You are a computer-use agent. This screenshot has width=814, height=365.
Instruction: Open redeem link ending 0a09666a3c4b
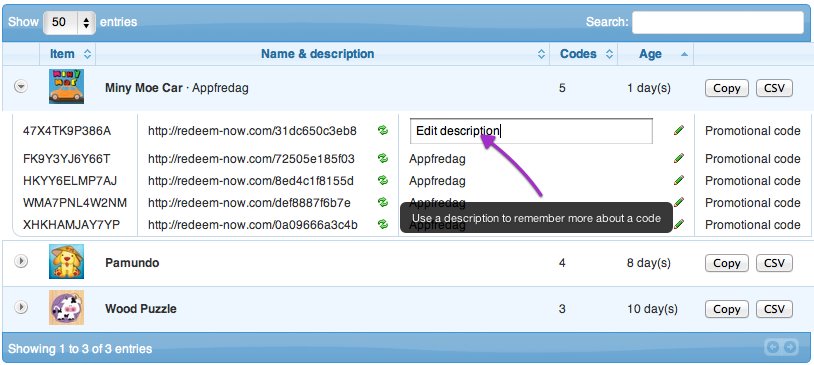coord(253,225)
